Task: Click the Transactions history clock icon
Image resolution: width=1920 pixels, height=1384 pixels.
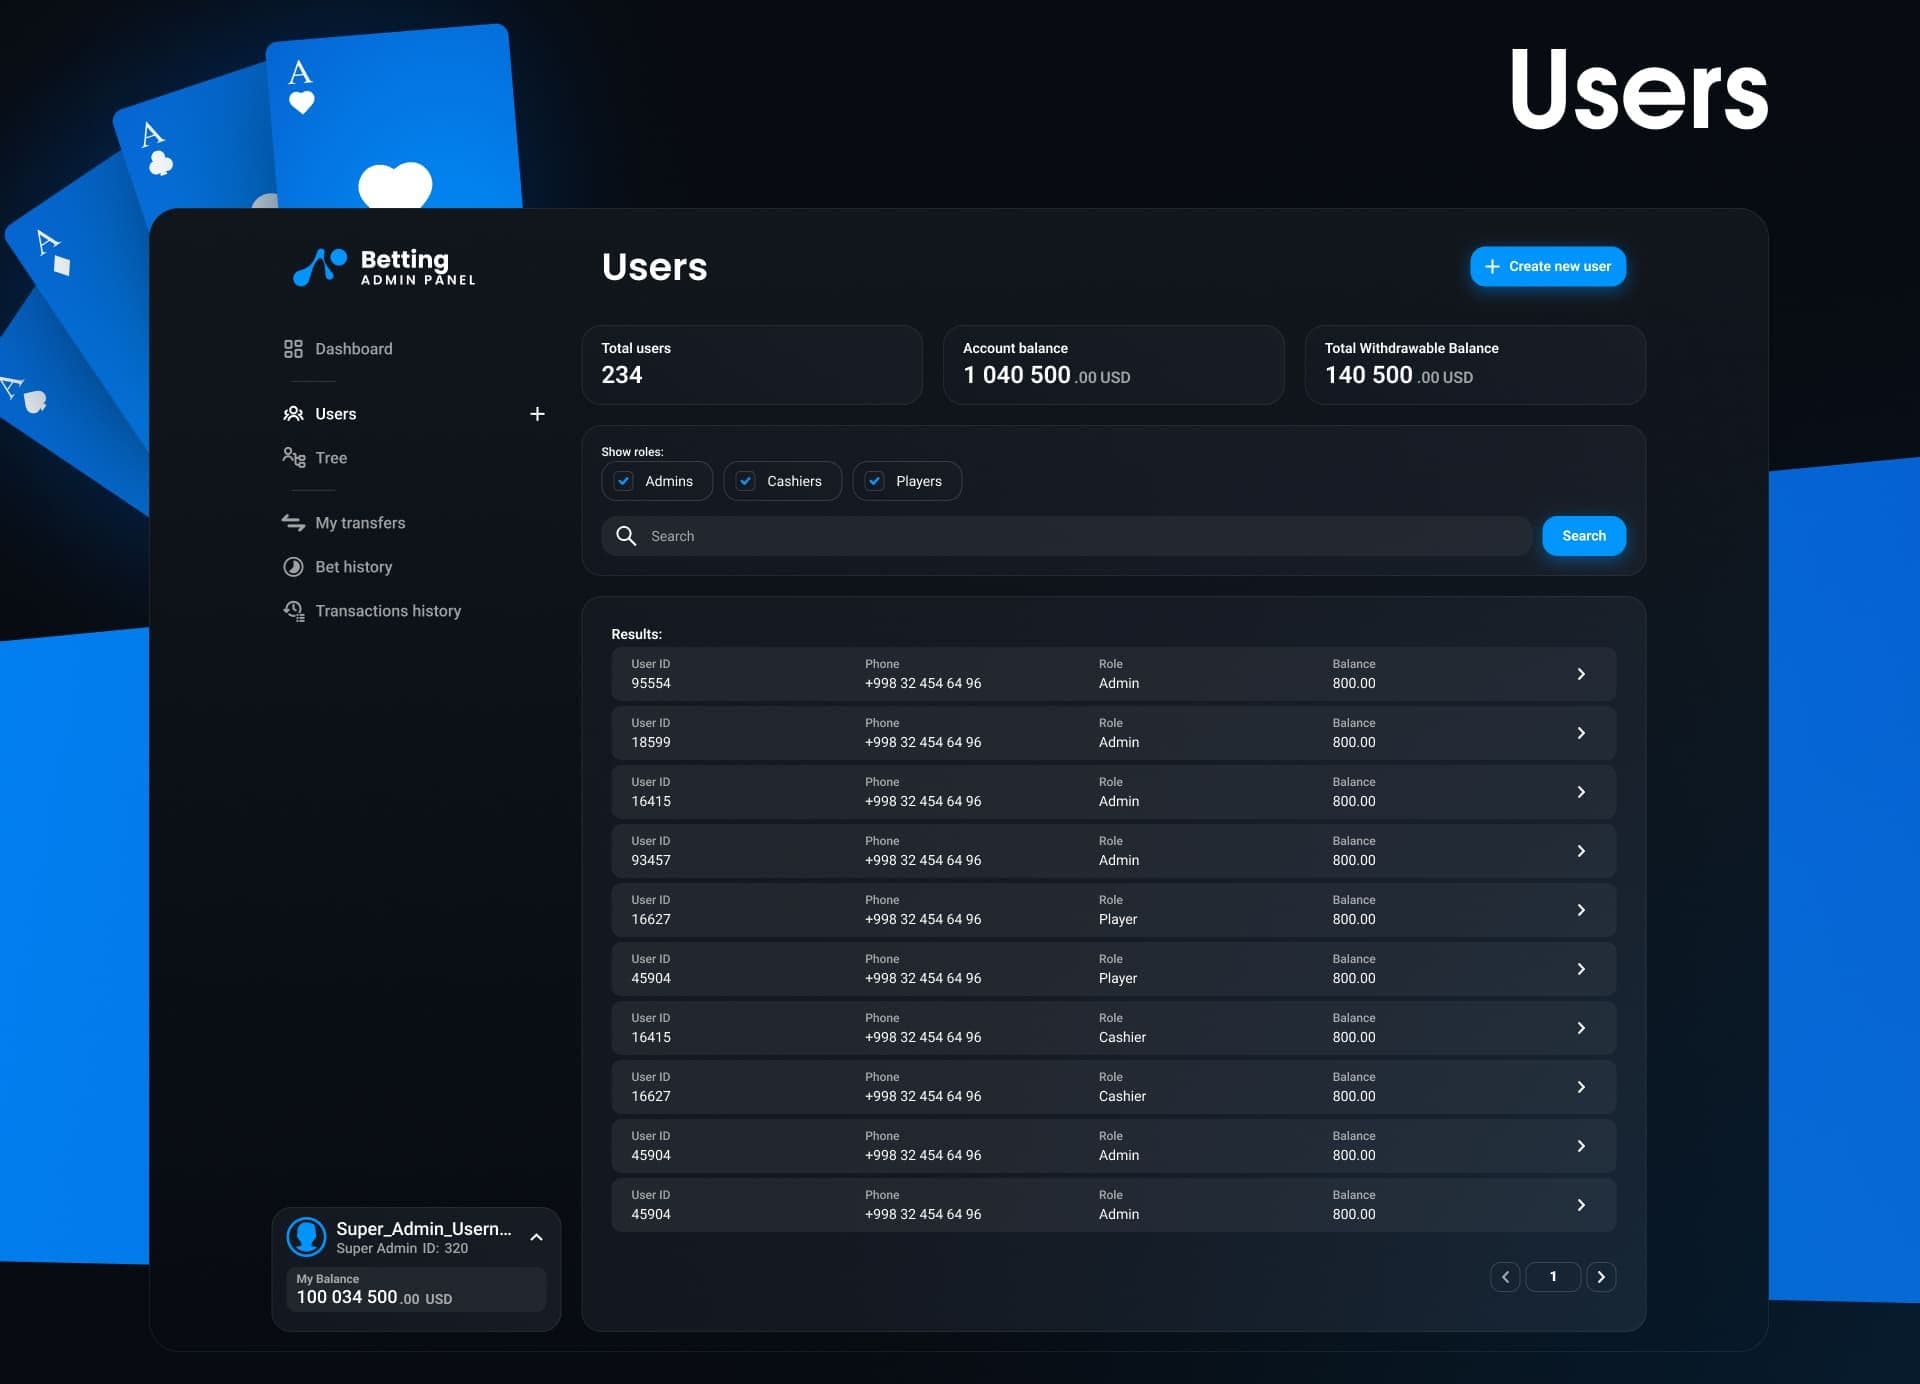Action: point(293,611)
